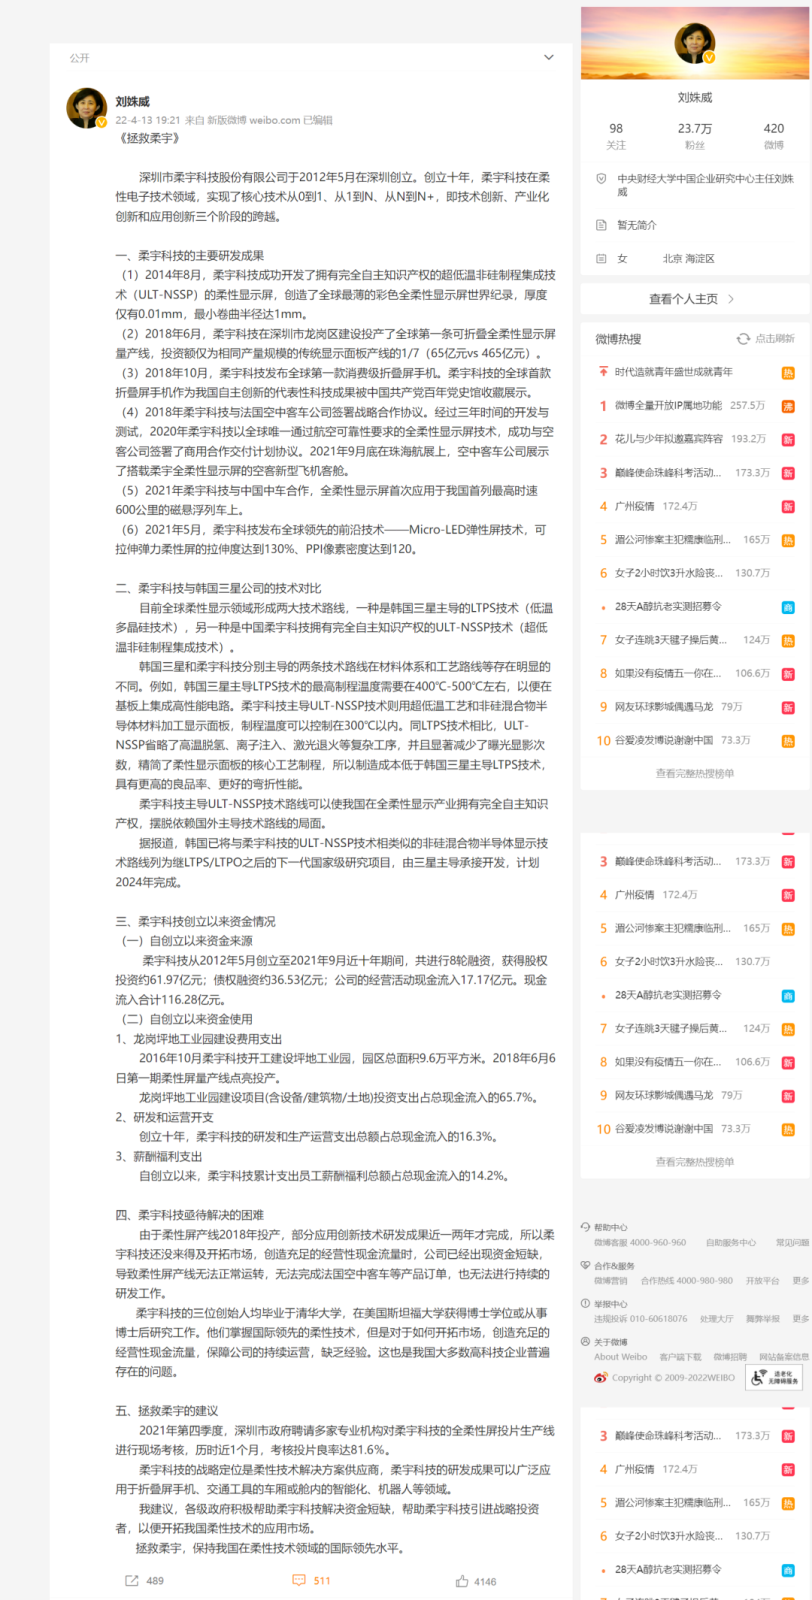Image resolution: width=812 pixels, height=1600 pixels.
Task: Click the post title 《拯救柔宇》
Action: pos(149,138)
